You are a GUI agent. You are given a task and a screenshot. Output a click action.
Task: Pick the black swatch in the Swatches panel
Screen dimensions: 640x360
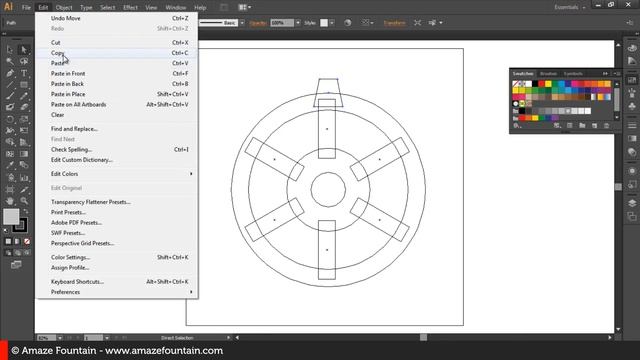pos(535,84)
